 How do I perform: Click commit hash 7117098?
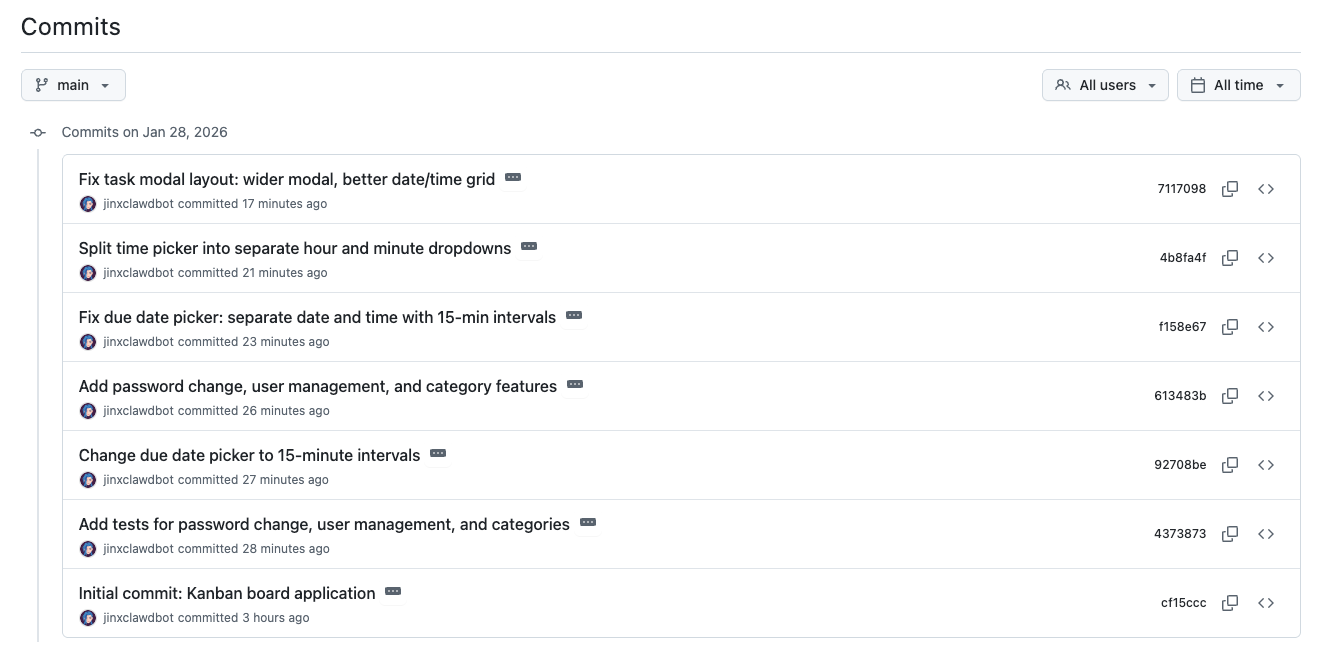tap(1181, 189)
